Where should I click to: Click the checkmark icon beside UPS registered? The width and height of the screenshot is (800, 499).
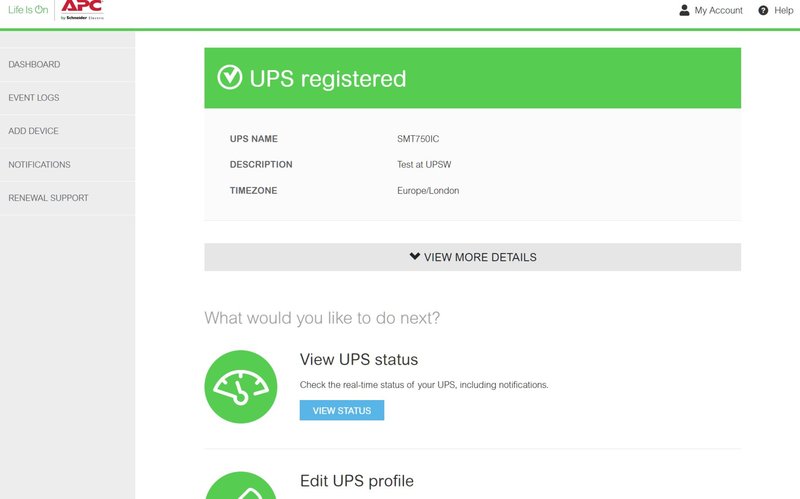click(x=230, y=78)
